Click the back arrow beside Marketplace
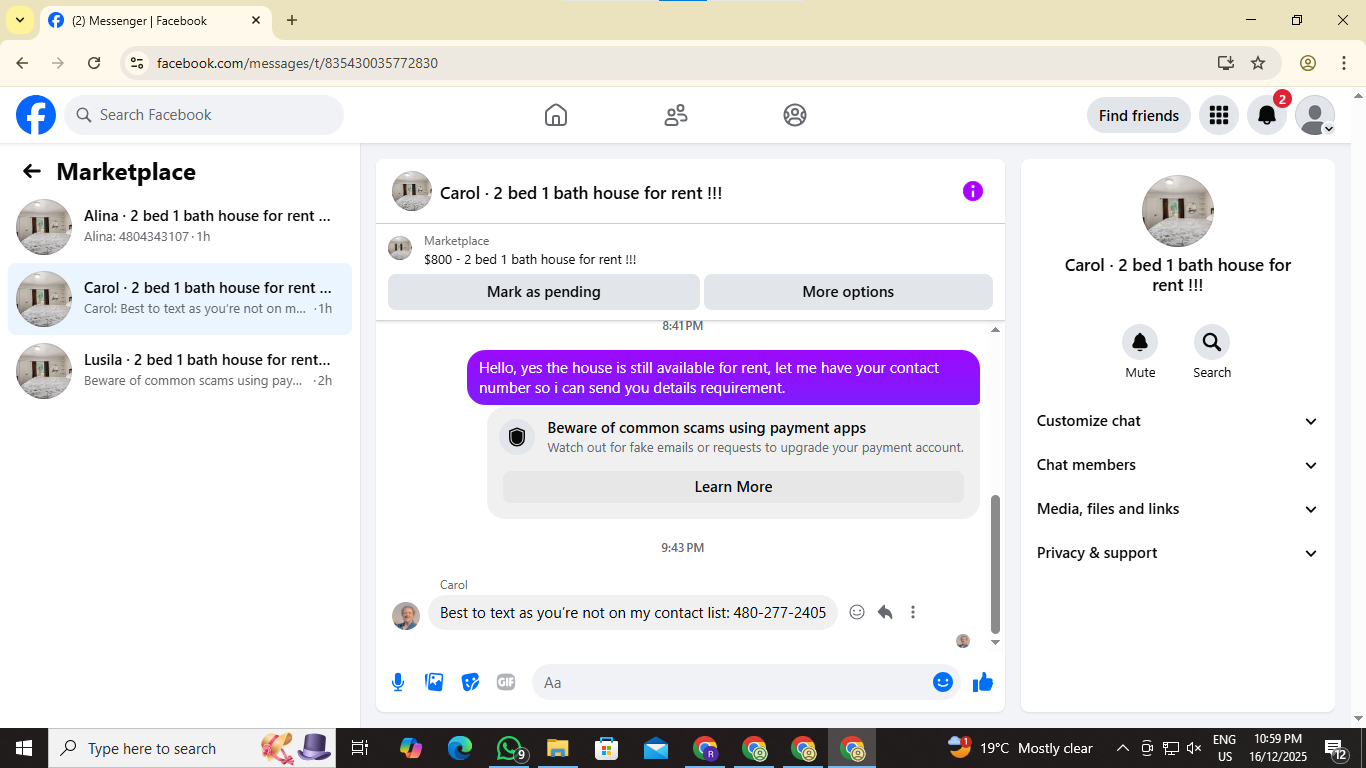The height and width of the screenshot is (768, 1366). (x=32, y=171)
